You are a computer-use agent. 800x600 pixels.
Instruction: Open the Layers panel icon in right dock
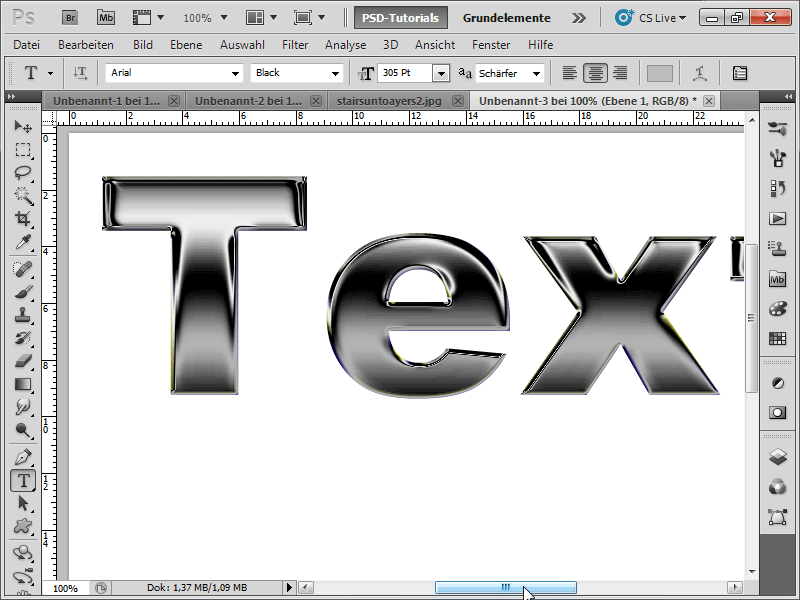(x=777, y=457)
